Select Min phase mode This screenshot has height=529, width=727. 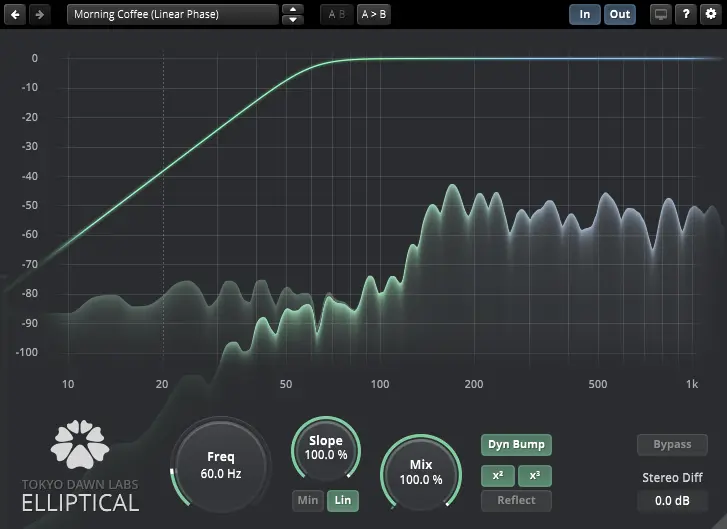click(308, 500)
